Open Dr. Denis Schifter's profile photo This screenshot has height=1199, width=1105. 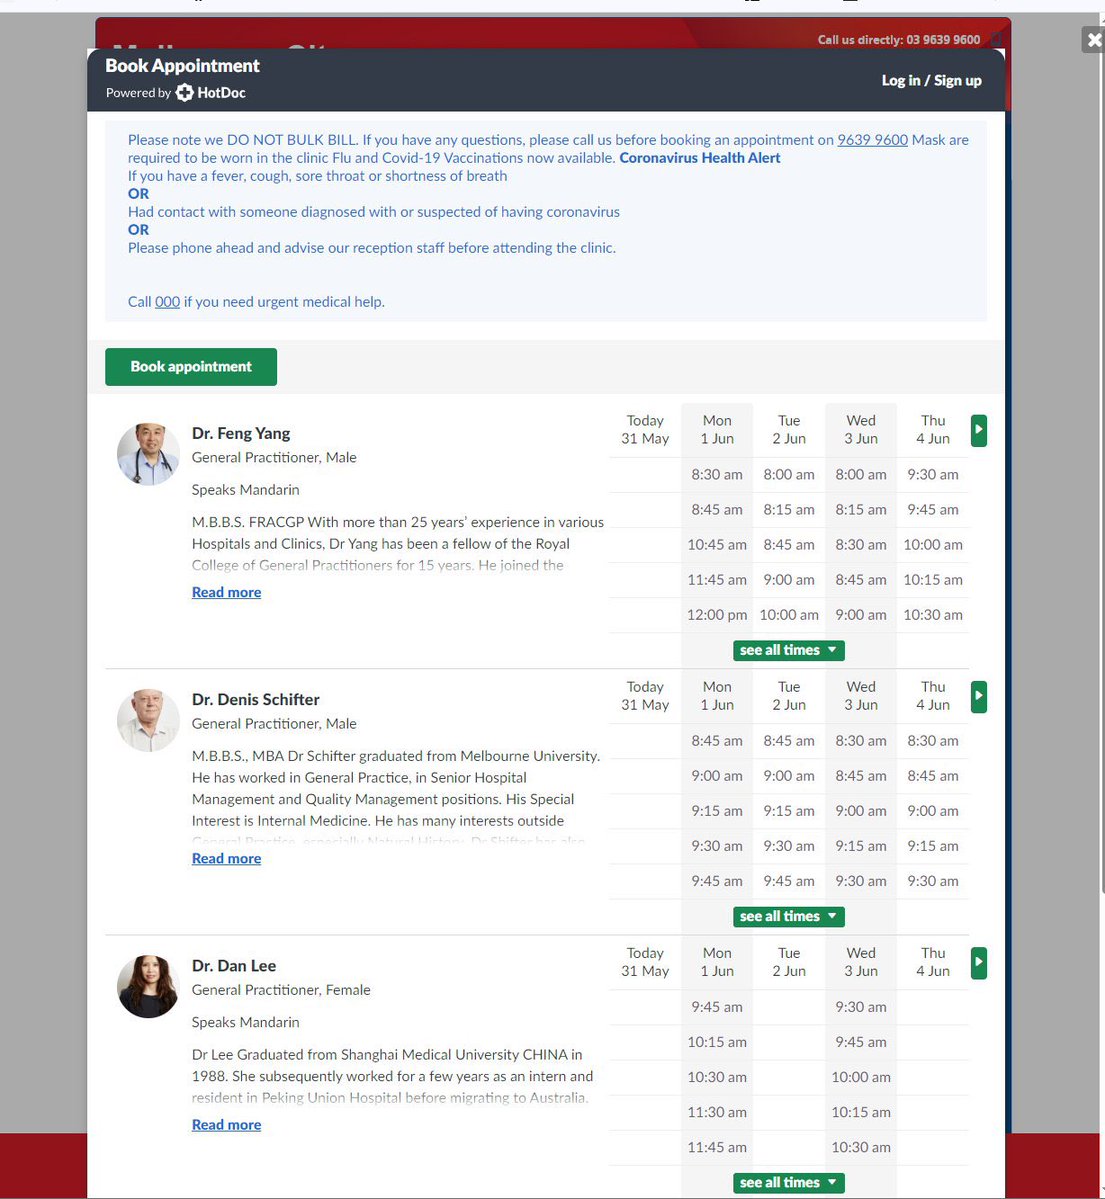[148, 720]
